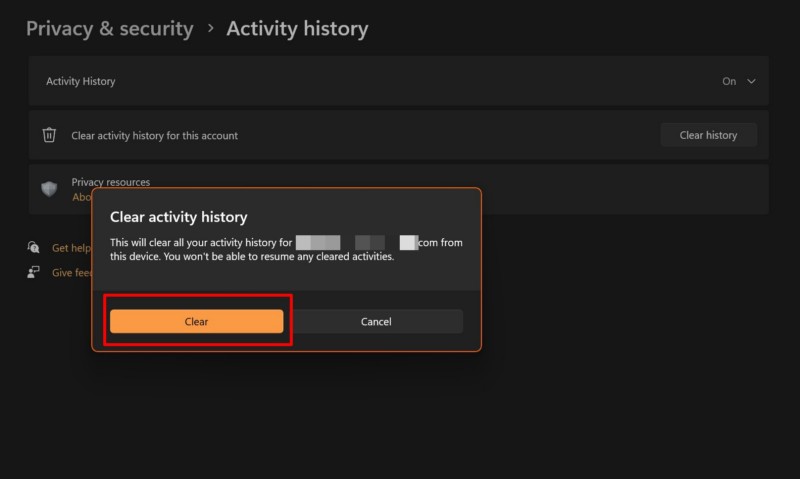Open the link under Privacy resources
Image resolution: width=800 pixels, height=479 pixels.
[82, 197]
